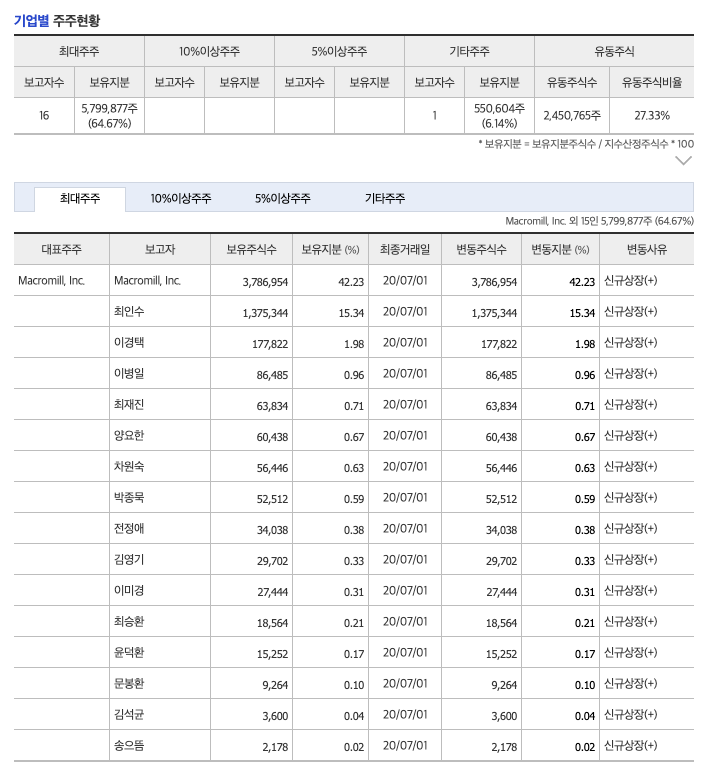702x768 pixels.
Task: Click 0.02 in 보유지분 column
Action: (x=354, y=747)
